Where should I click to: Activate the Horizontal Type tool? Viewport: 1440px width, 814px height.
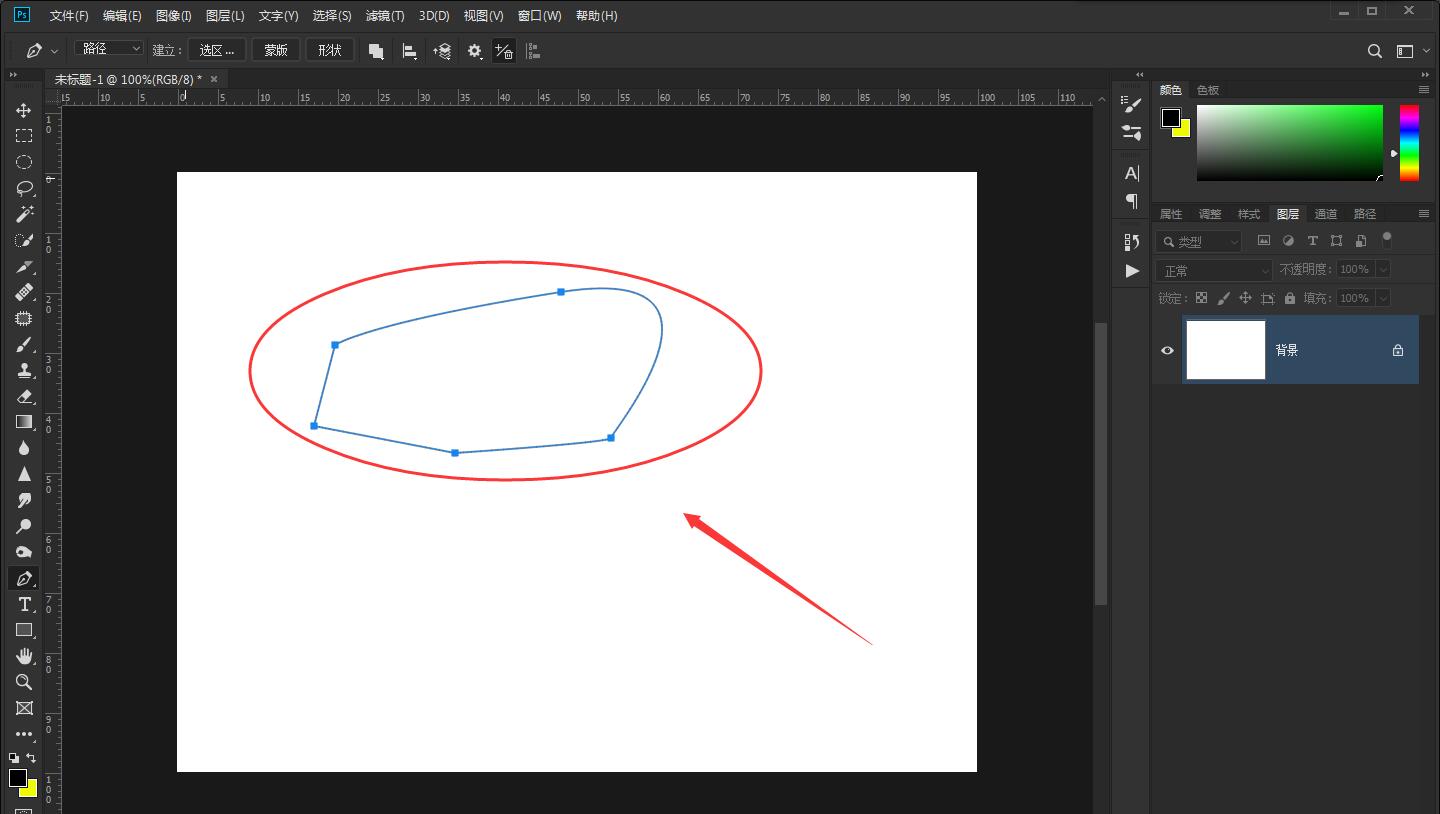point(24,604)
